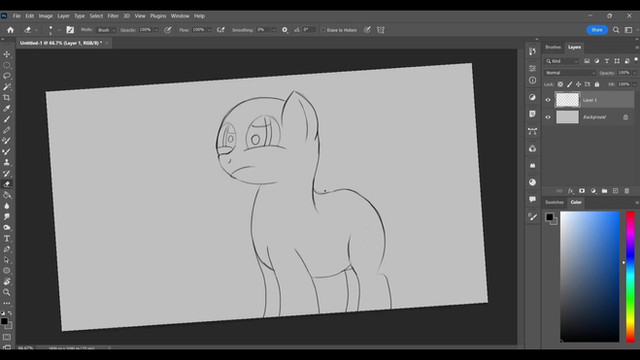640x360 pixels.
Task: Open the Image menu
Action: 46,16
